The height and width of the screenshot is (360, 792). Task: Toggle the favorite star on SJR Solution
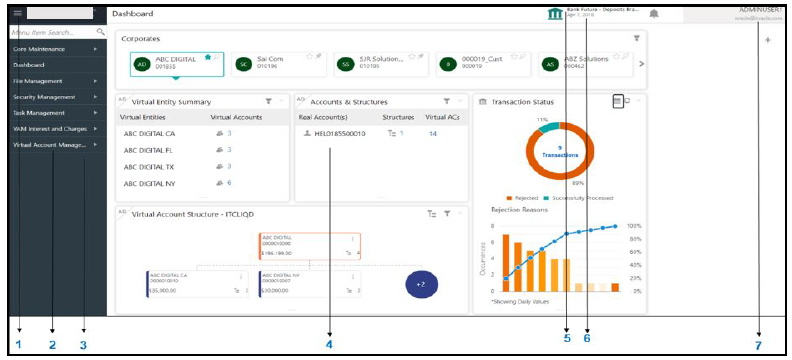(411, 57)
